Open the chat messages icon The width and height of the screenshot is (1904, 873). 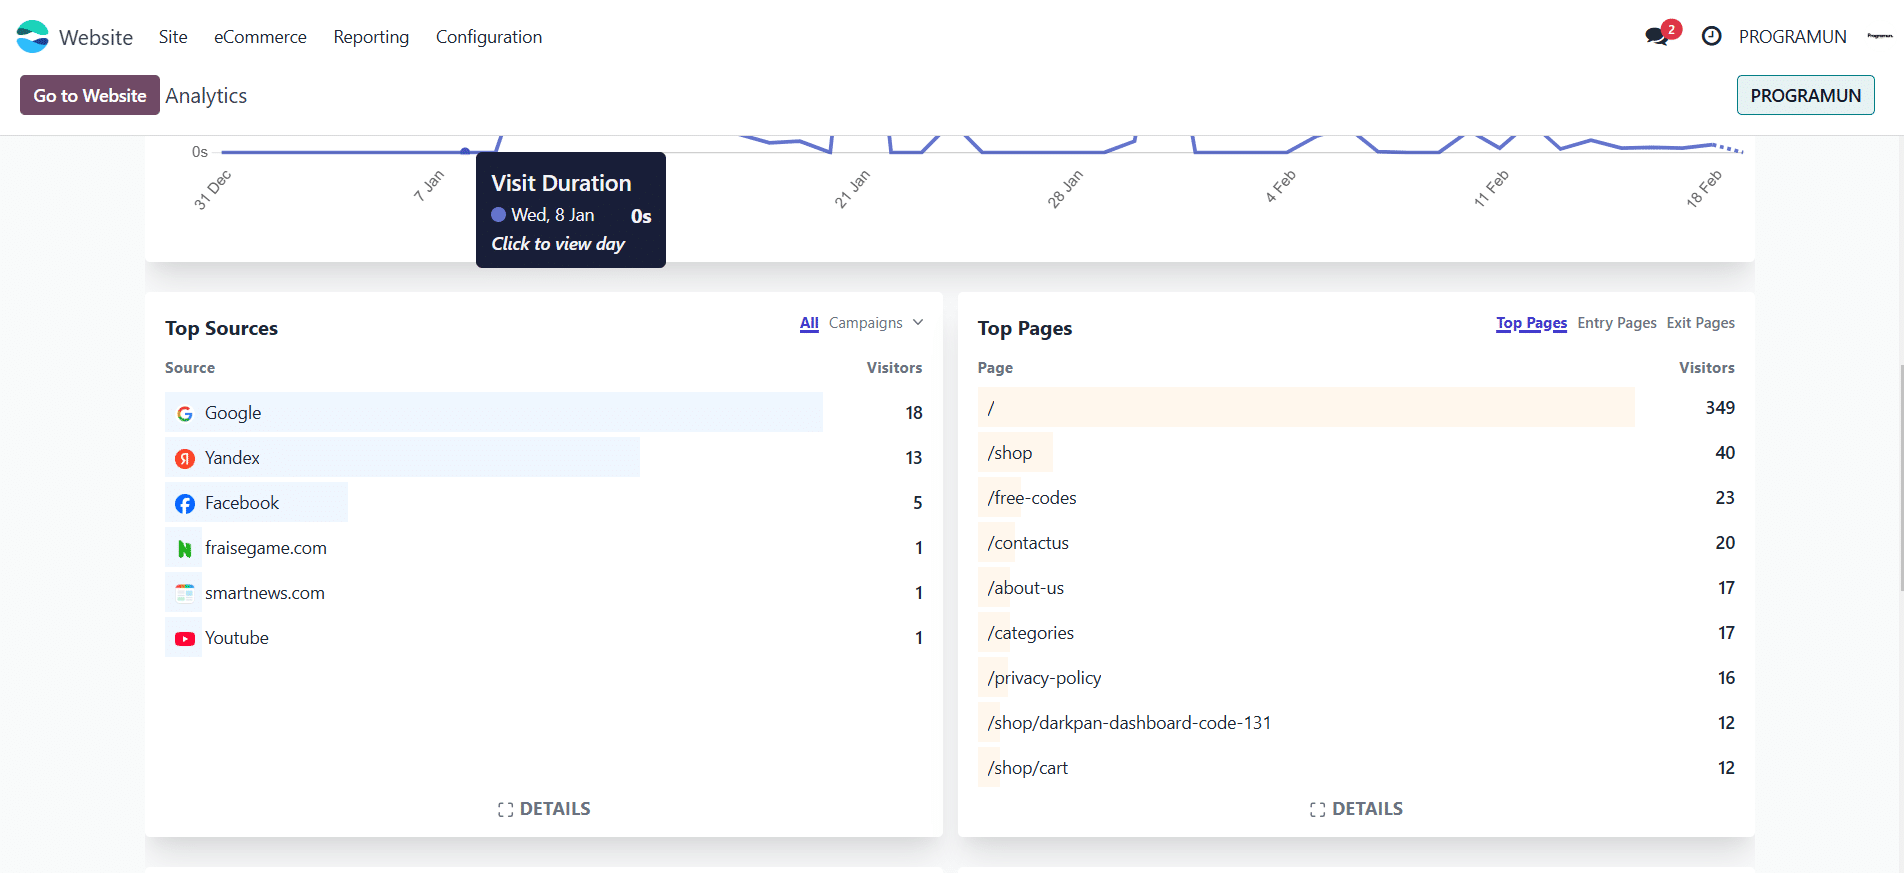pos(1657,37)
